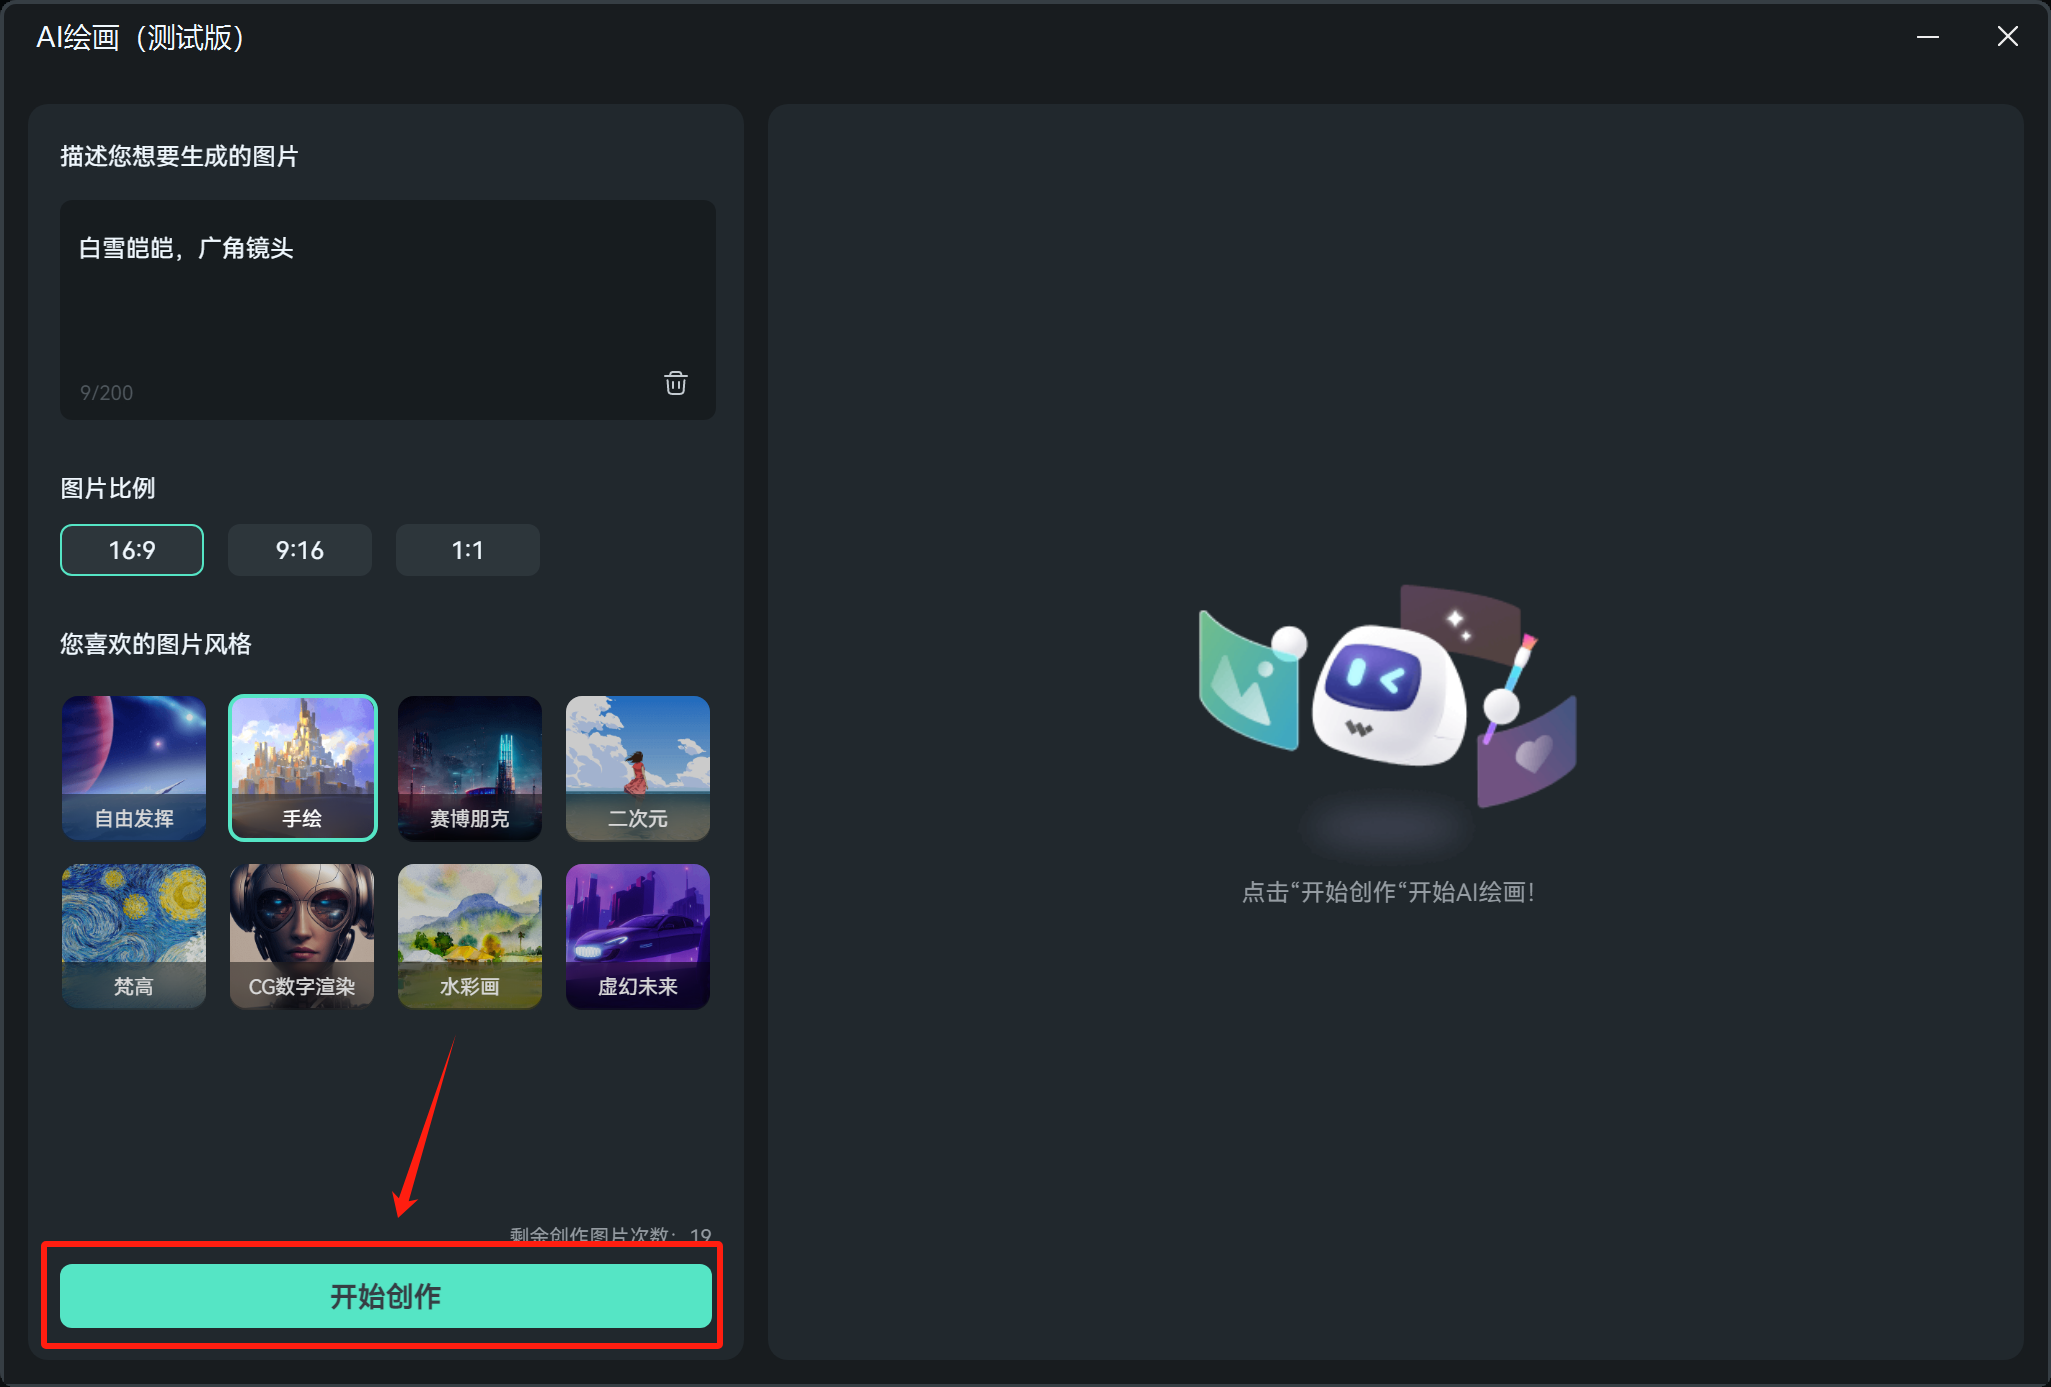Close the AI绘画 dialog

point(2007,37)
